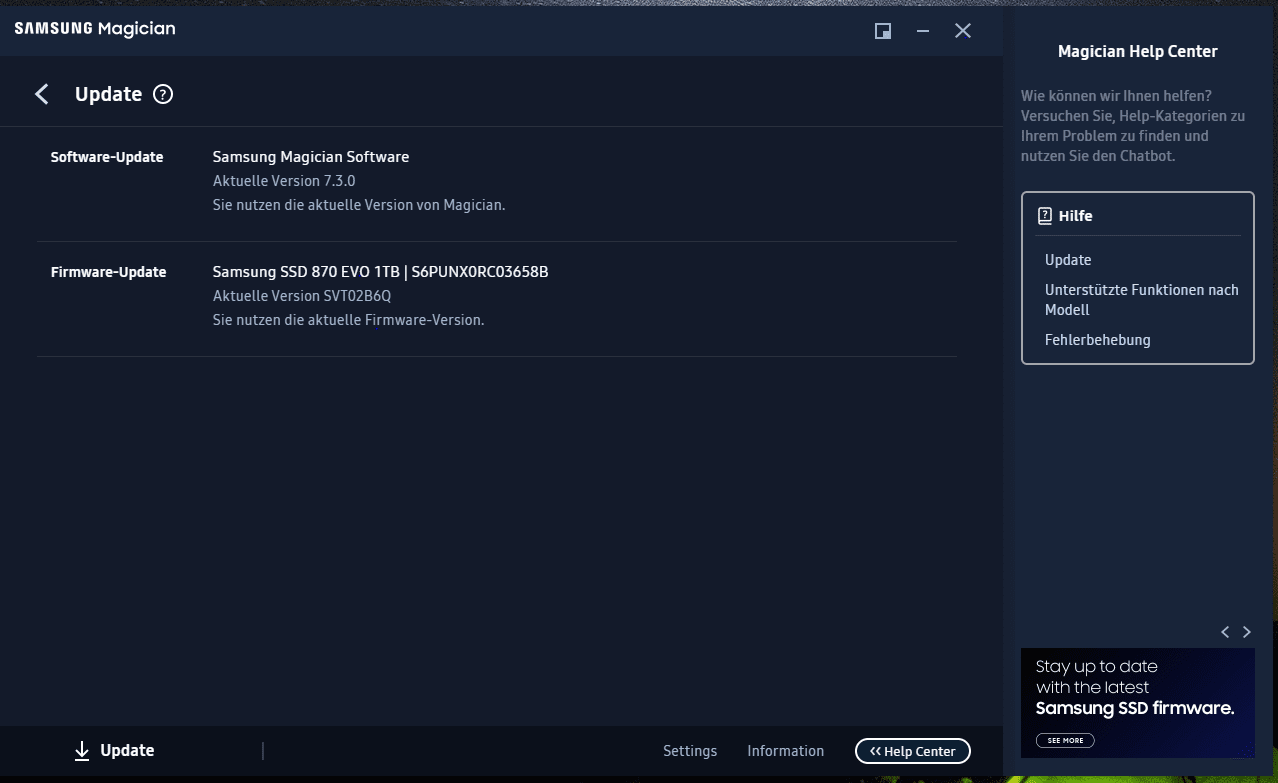Collapse the Help Center panel button

(913, 751)
